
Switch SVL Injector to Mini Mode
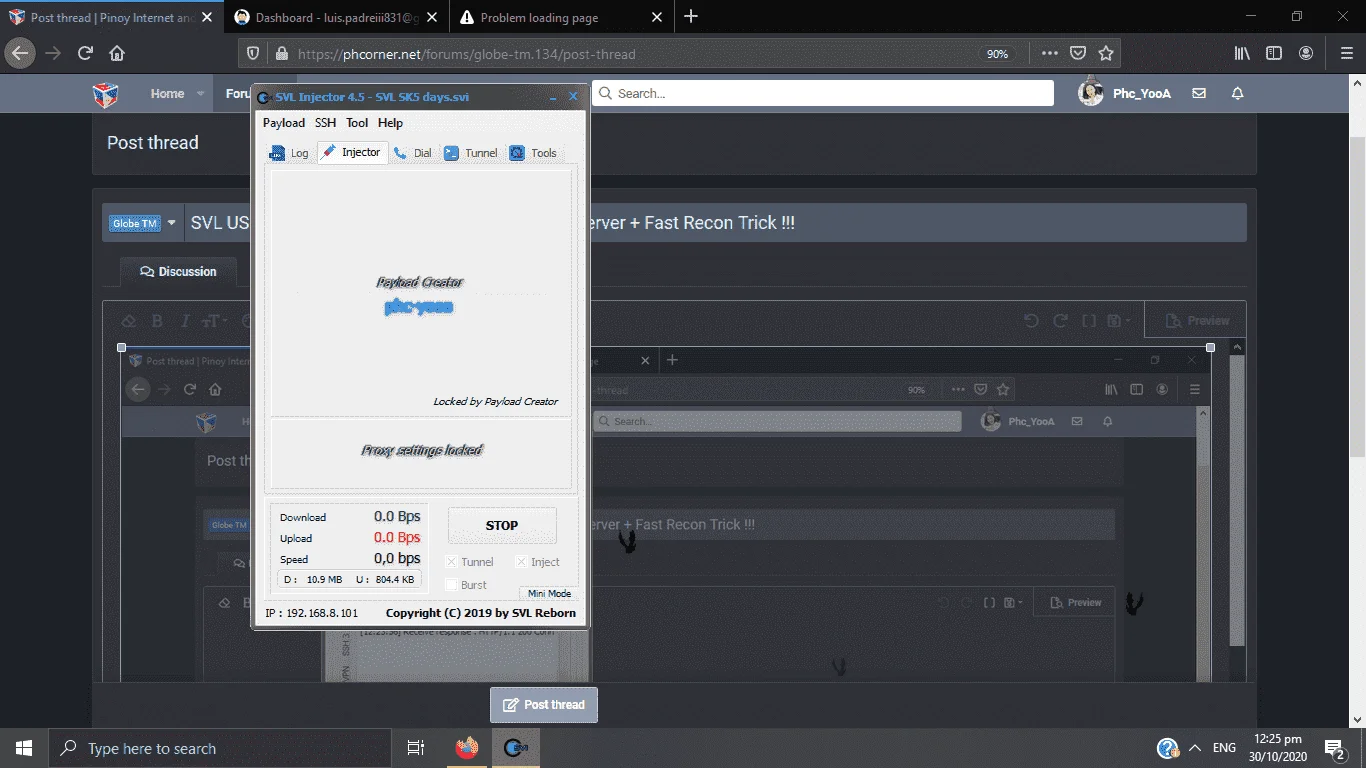(x=549, y=593)
